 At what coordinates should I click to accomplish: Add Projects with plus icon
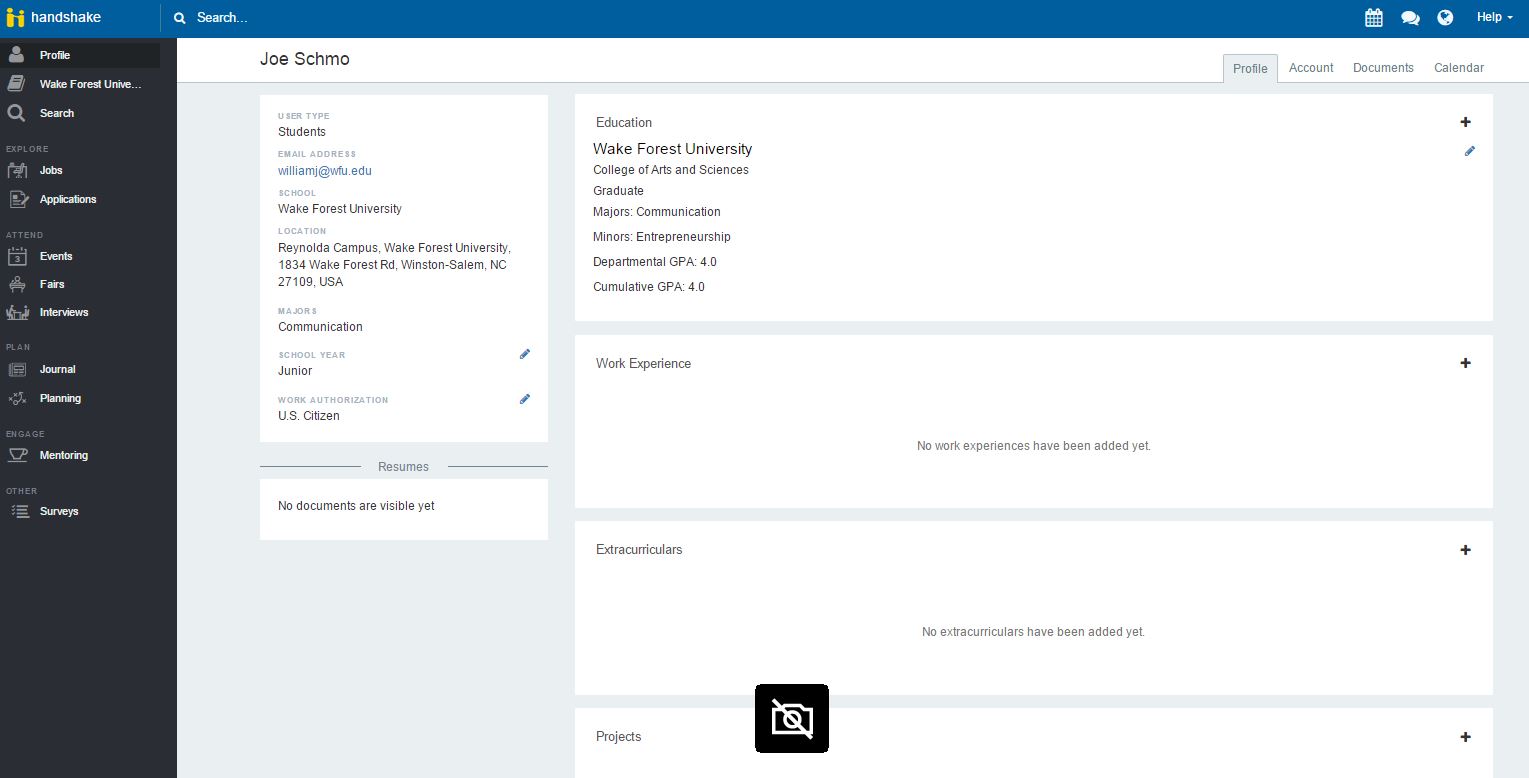click(x=1466, y=737)
